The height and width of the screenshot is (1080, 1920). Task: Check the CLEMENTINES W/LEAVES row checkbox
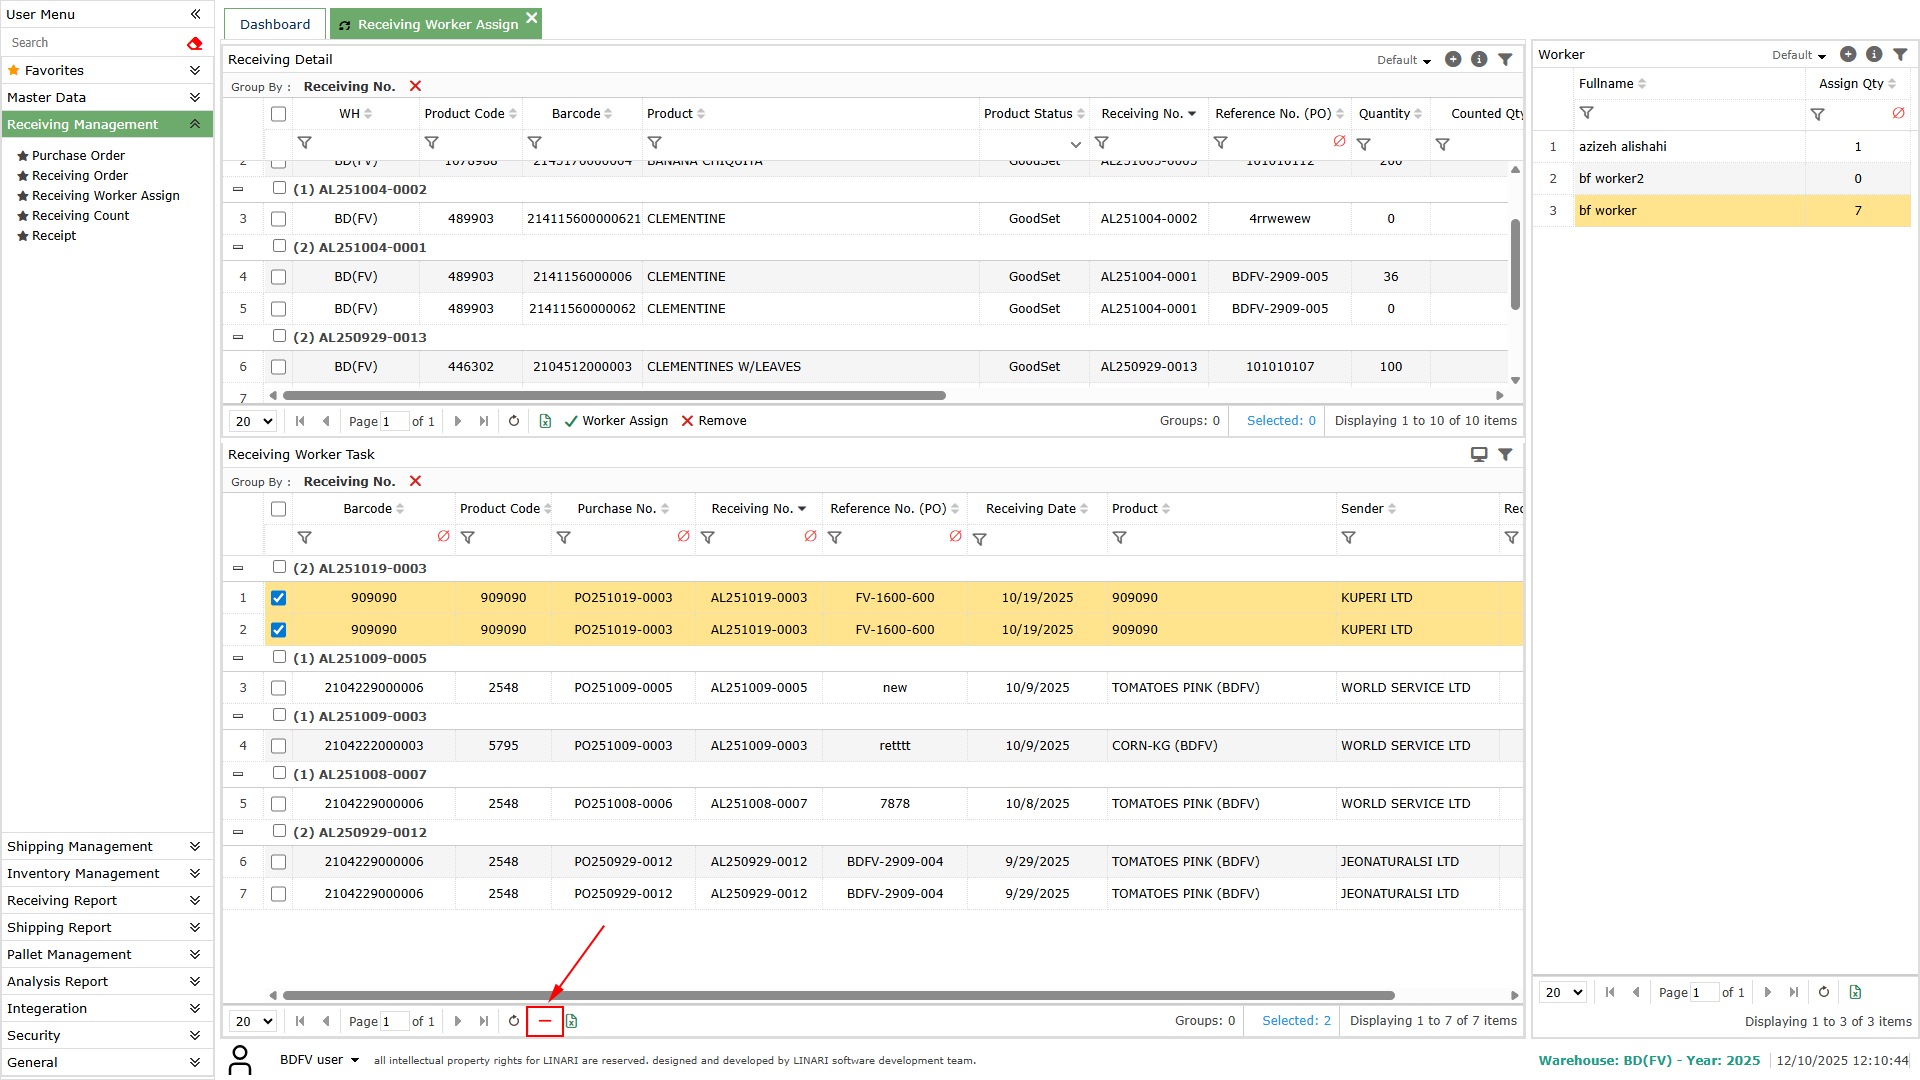pos(279,367)
